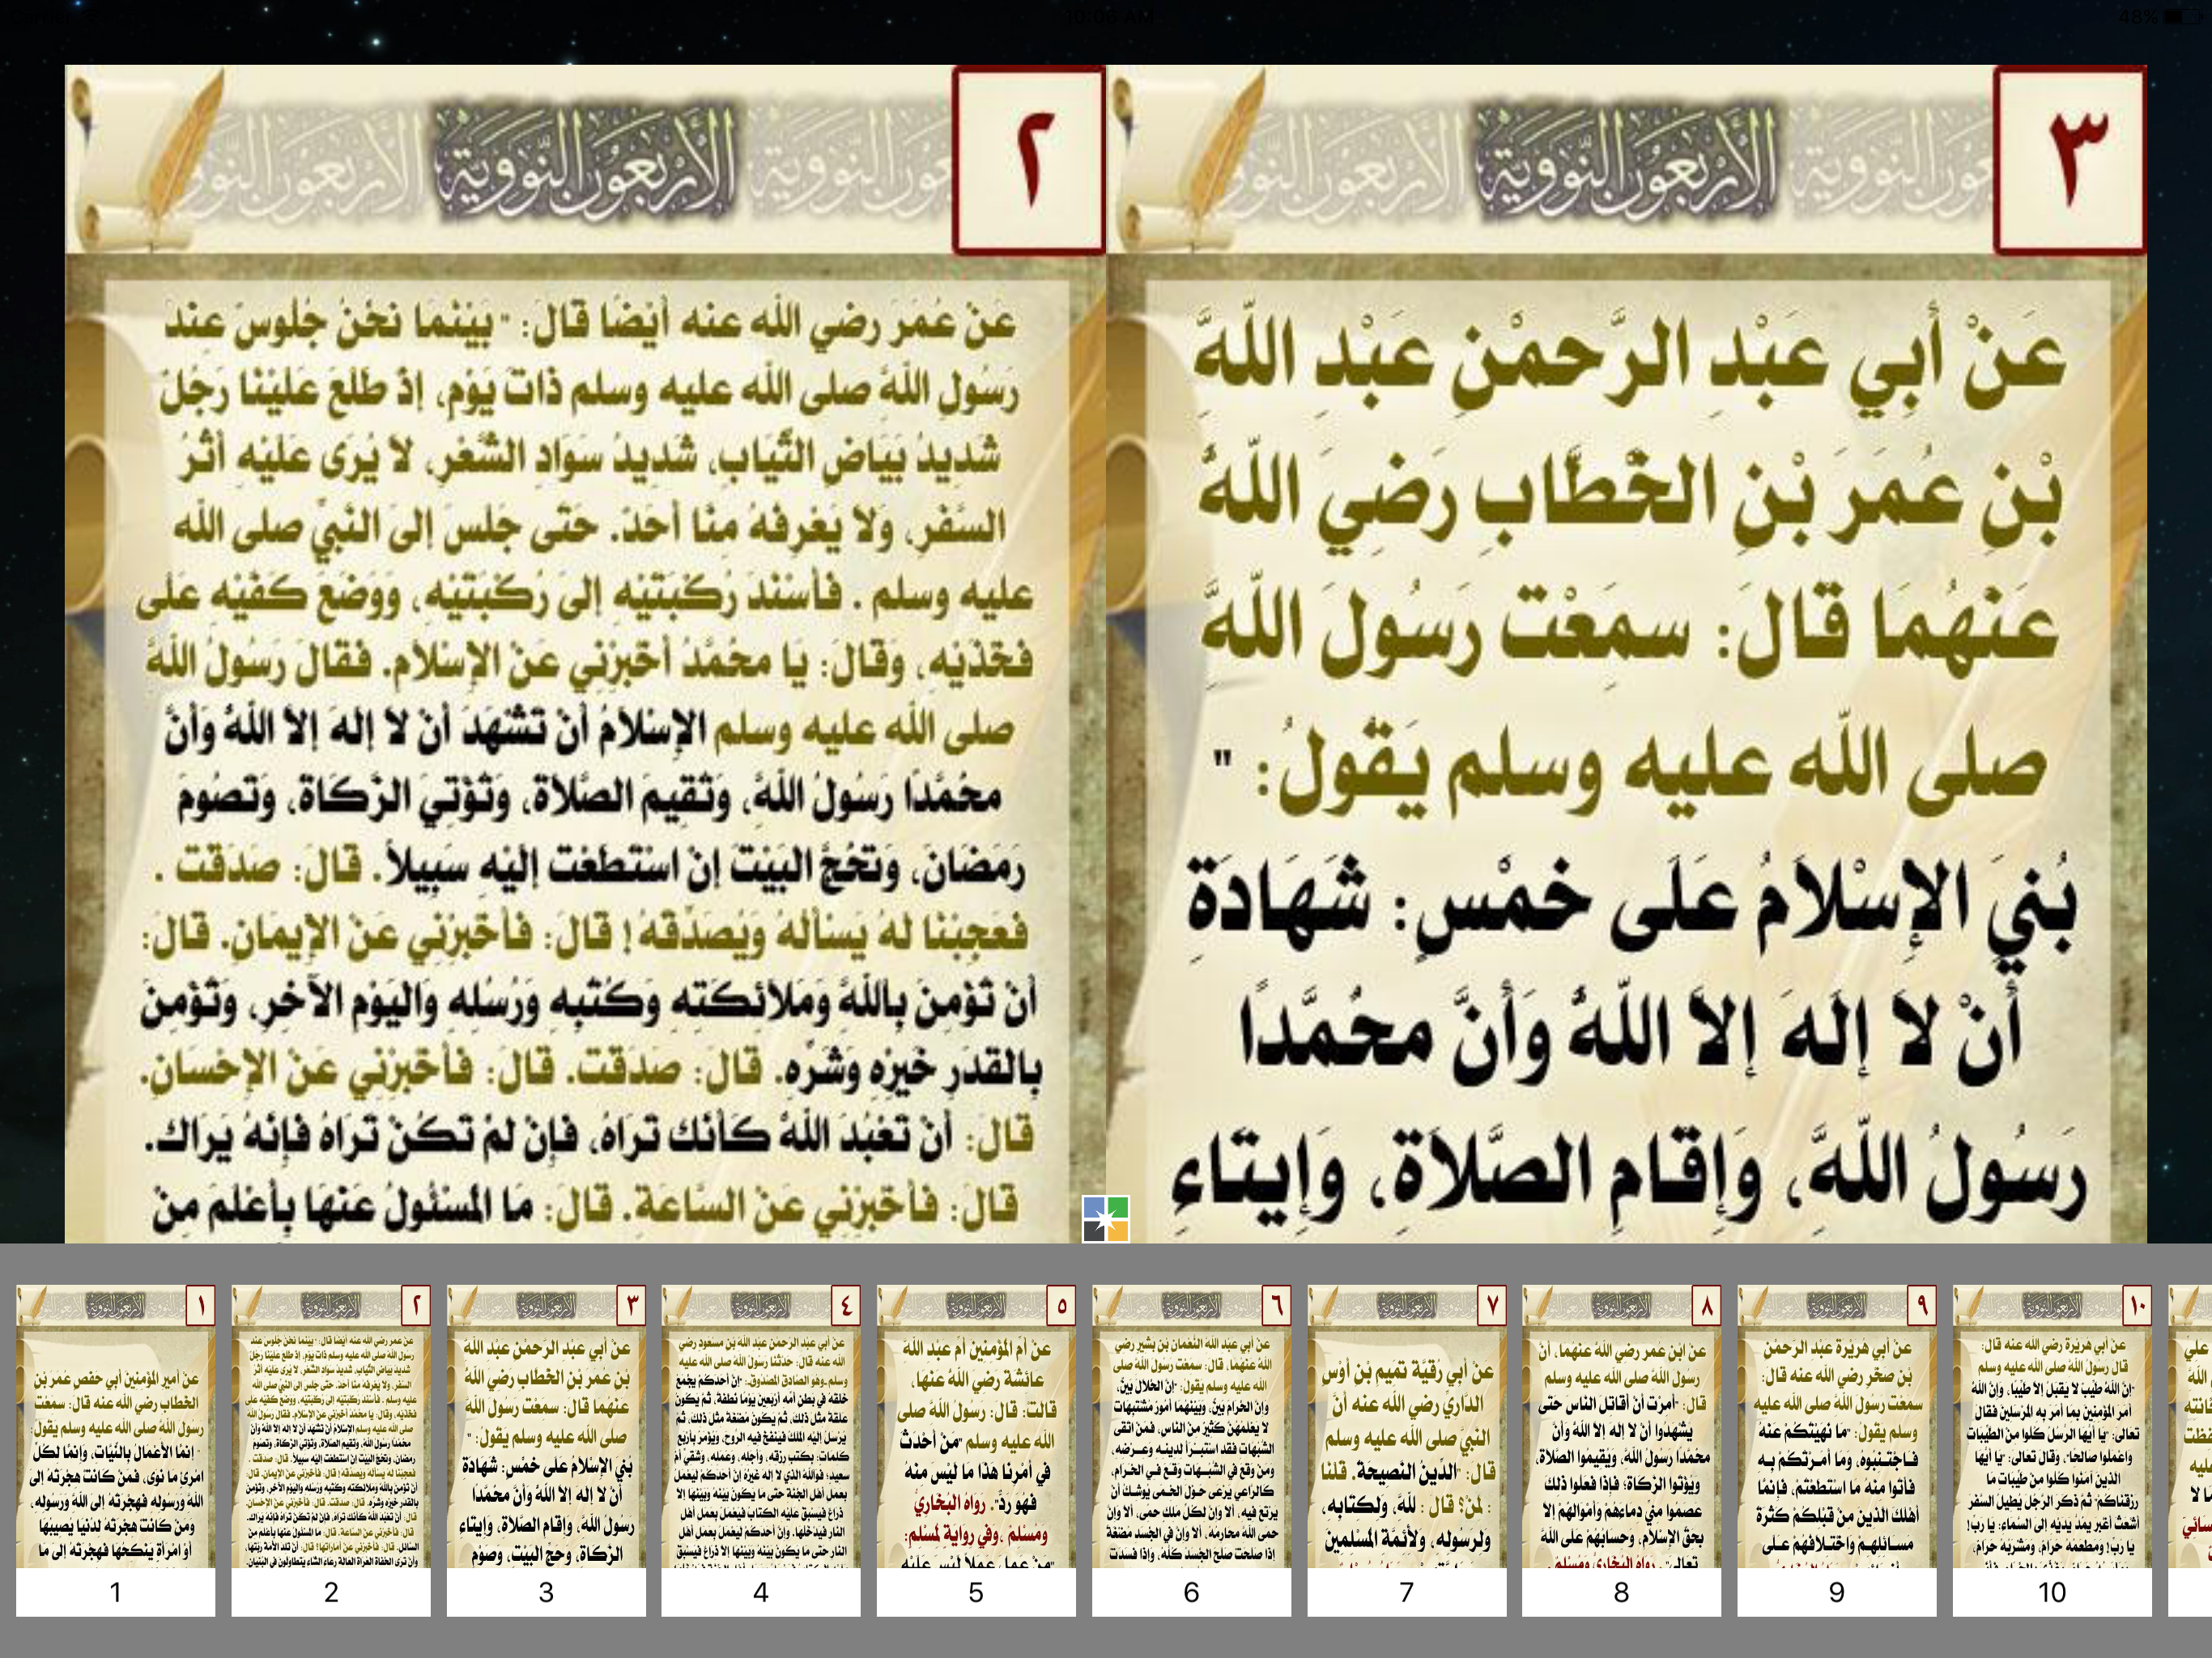Tap the partially visible thumbnail after page 10
Screen dimensions: 2212x1658
(2189, 1451)
